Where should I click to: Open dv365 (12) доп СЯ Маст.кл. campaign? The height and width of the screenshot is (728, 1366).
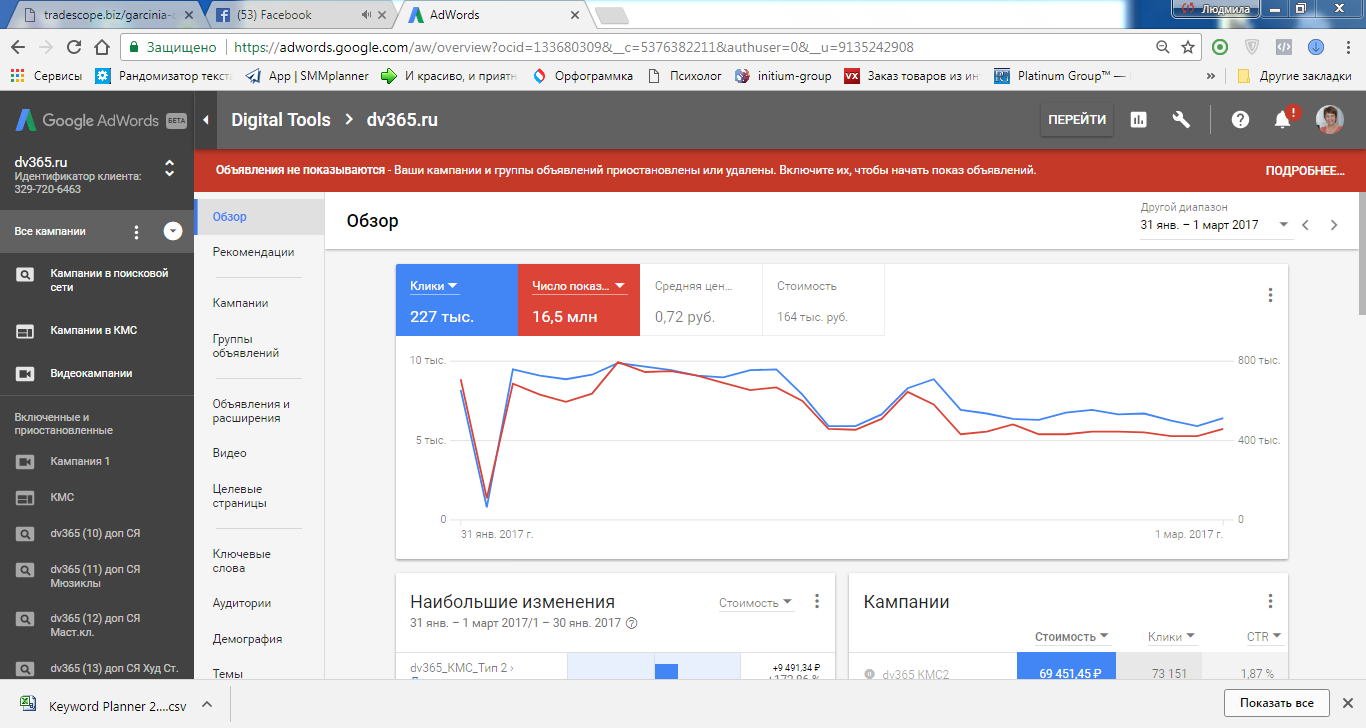coord(97,625)
